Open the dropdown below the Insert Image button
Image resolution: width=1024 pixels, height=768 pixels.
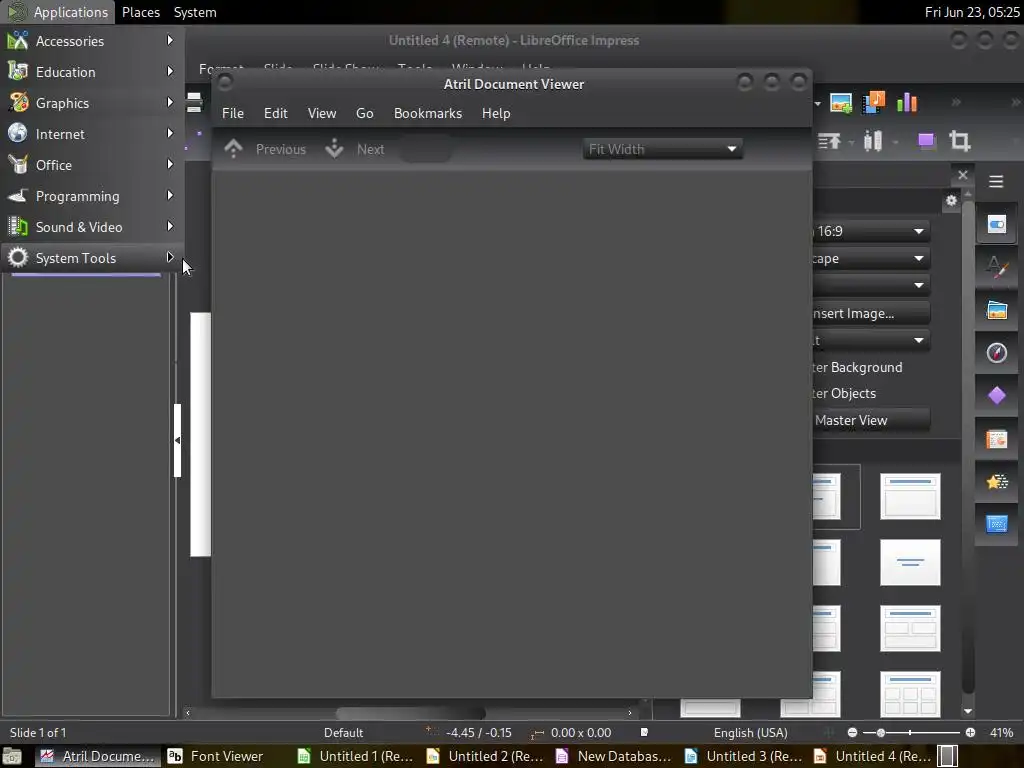[872, 340]
